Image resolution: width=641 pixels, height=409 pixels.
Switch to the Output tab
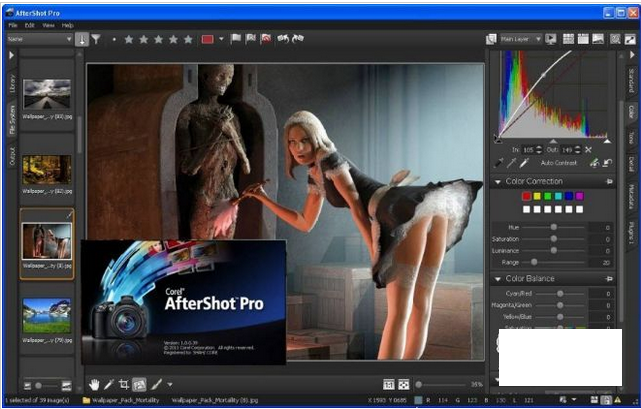coord(11,156)
